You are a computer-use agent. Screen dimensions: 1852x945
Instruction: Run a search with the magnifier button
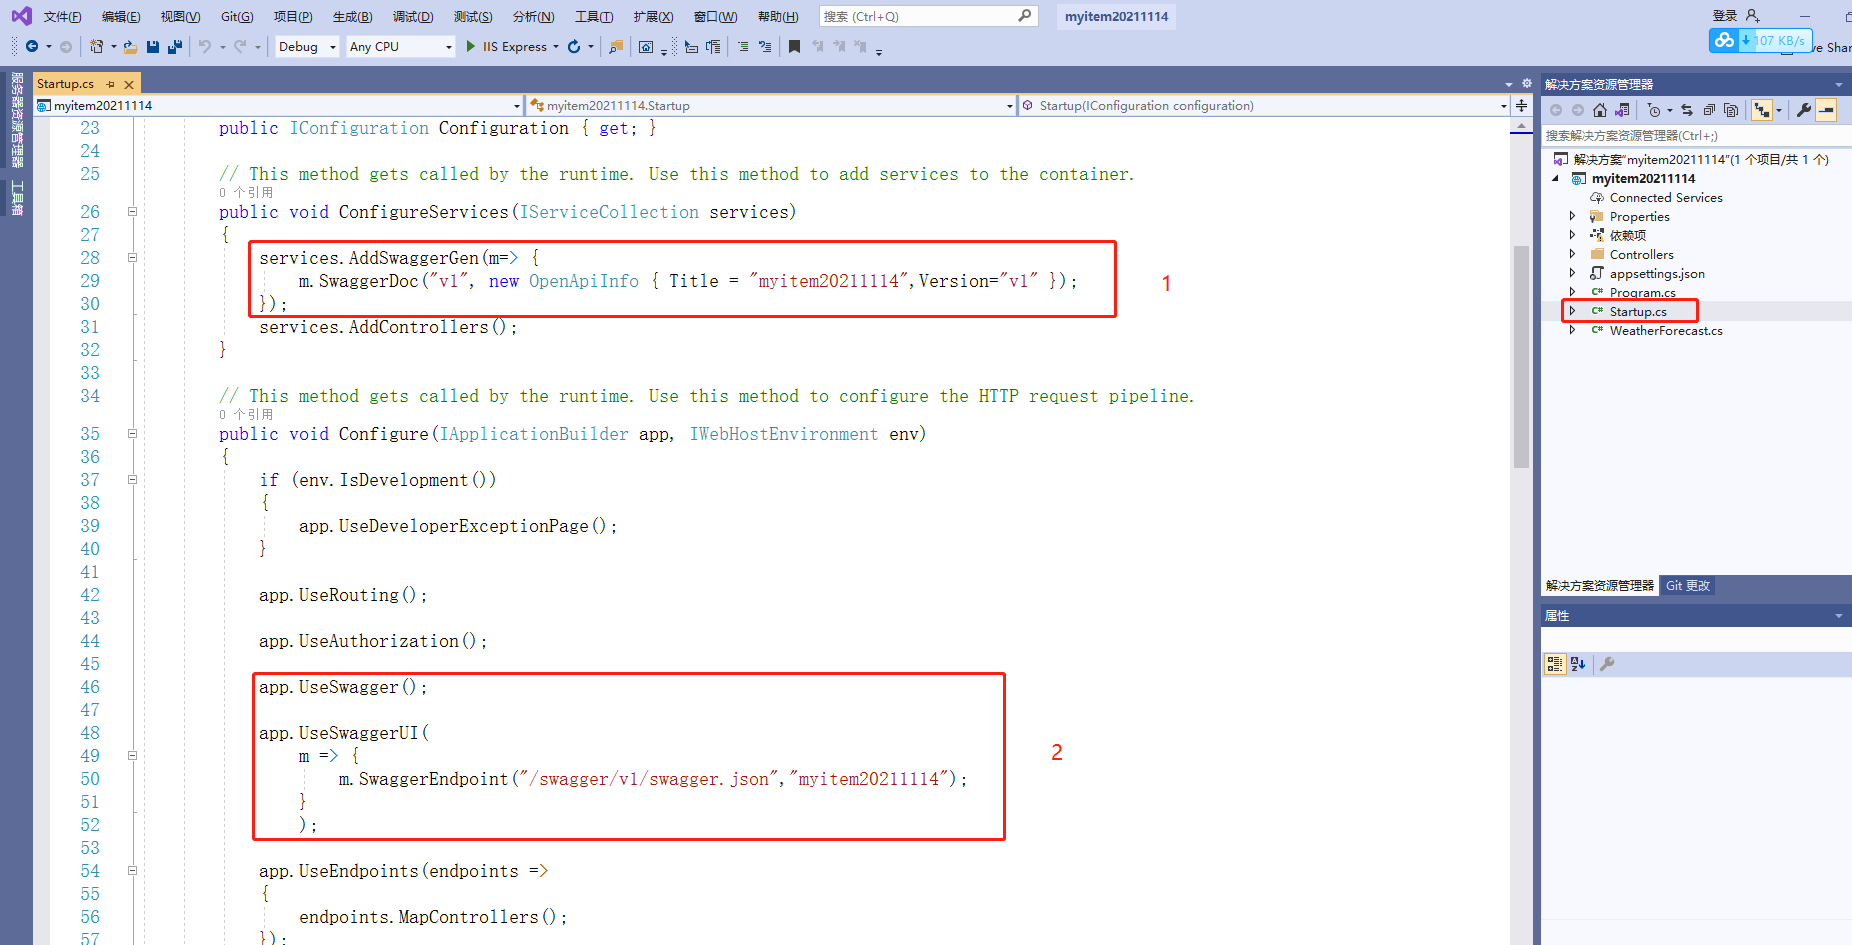pyautogui.click(x=1024, y=16)
